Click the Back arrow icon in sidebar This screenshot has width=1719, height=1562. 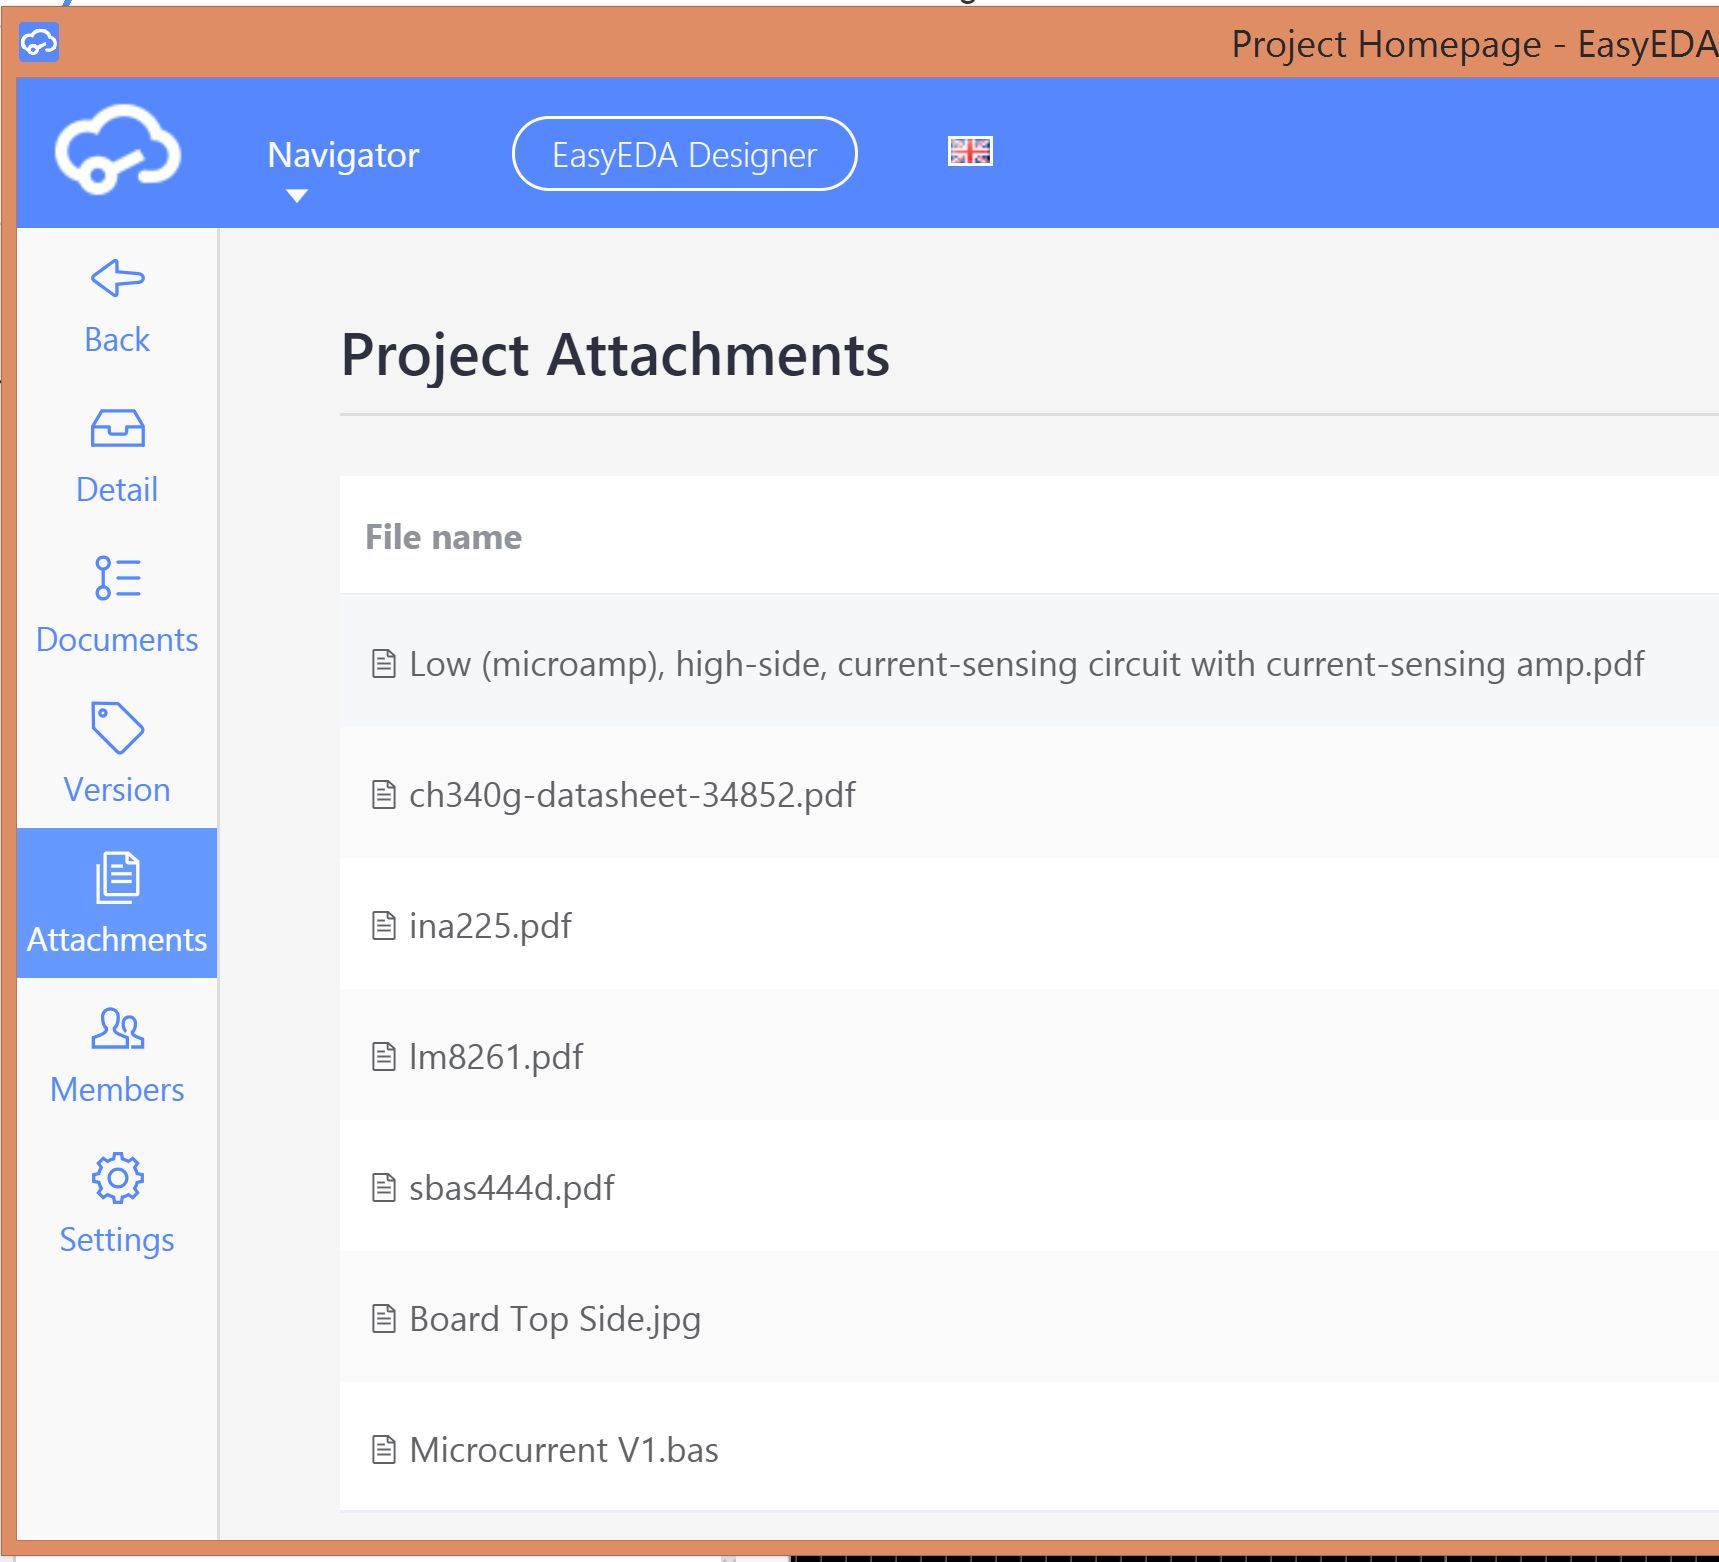(x=117, y=278)
